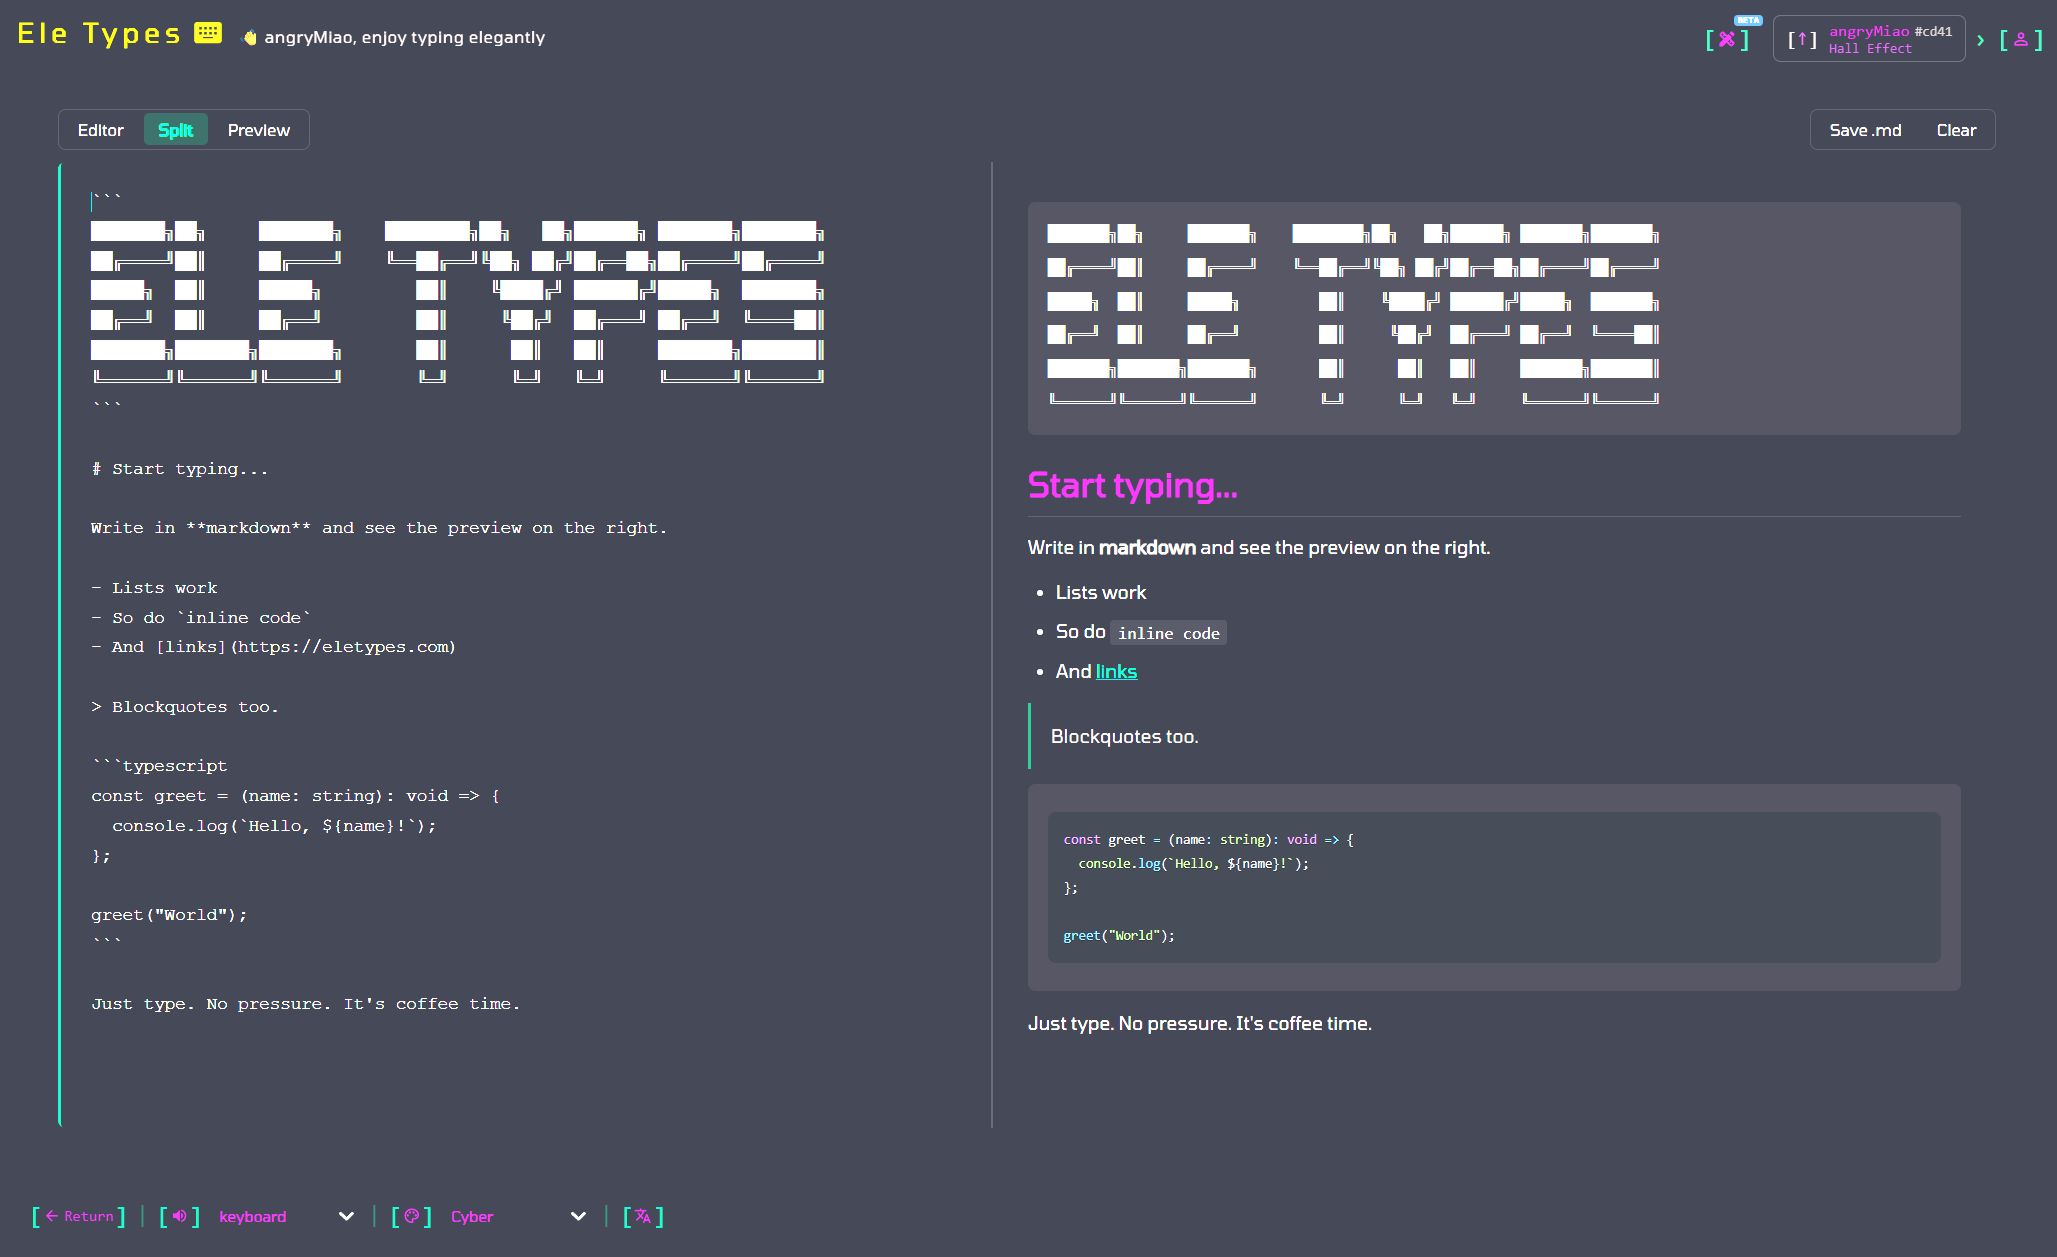Click the Return button
The width and height of the screenshot is (2057, 1257).
coord(79,1216)
